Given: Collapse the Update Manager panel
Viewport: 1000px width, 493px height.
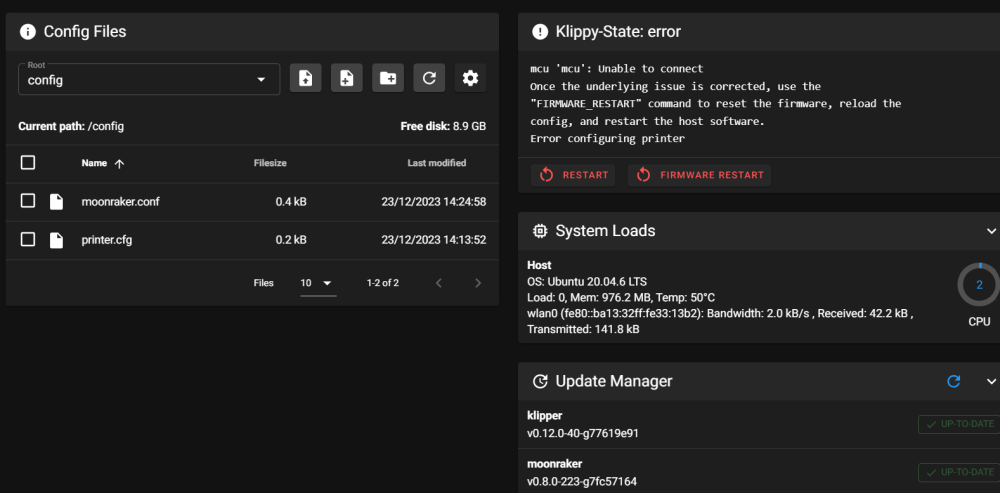Looking at the screenshot, I should [991, 381].
